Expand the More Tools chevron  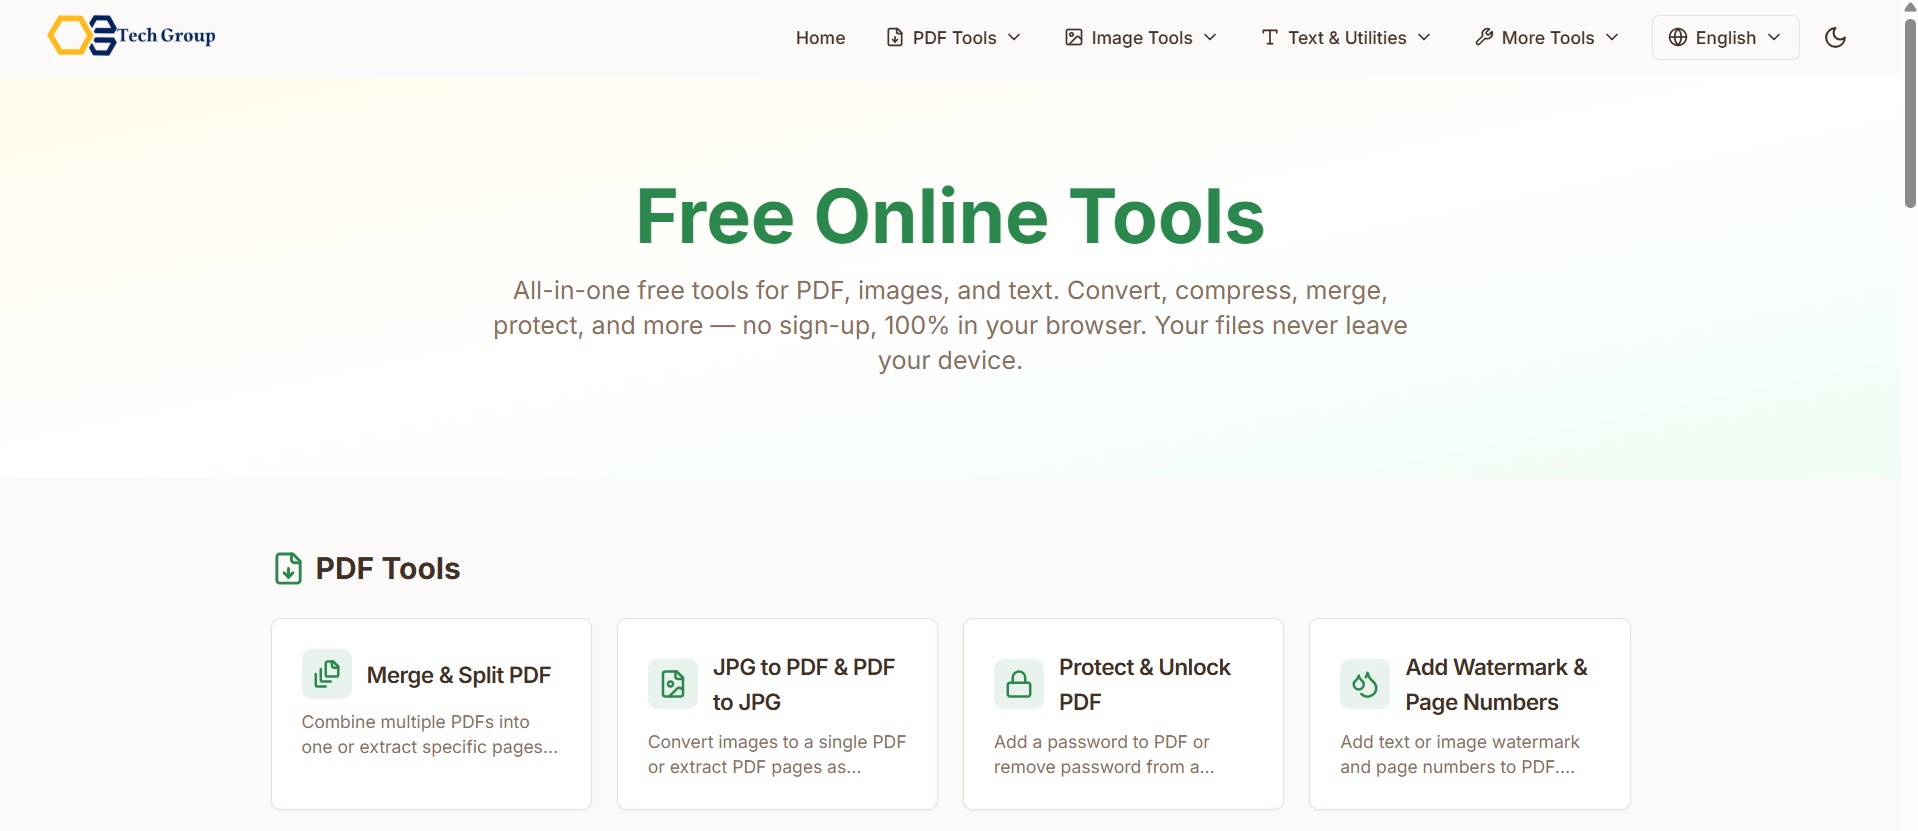1612,38
